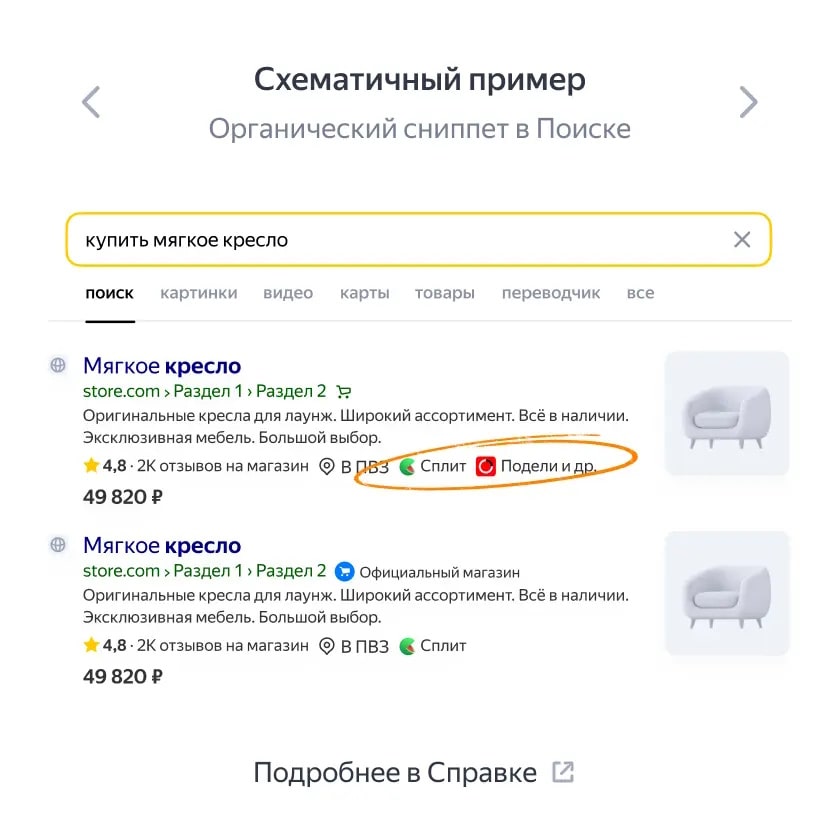
Task: Open the переводчик tab
Action: point(551,293)
